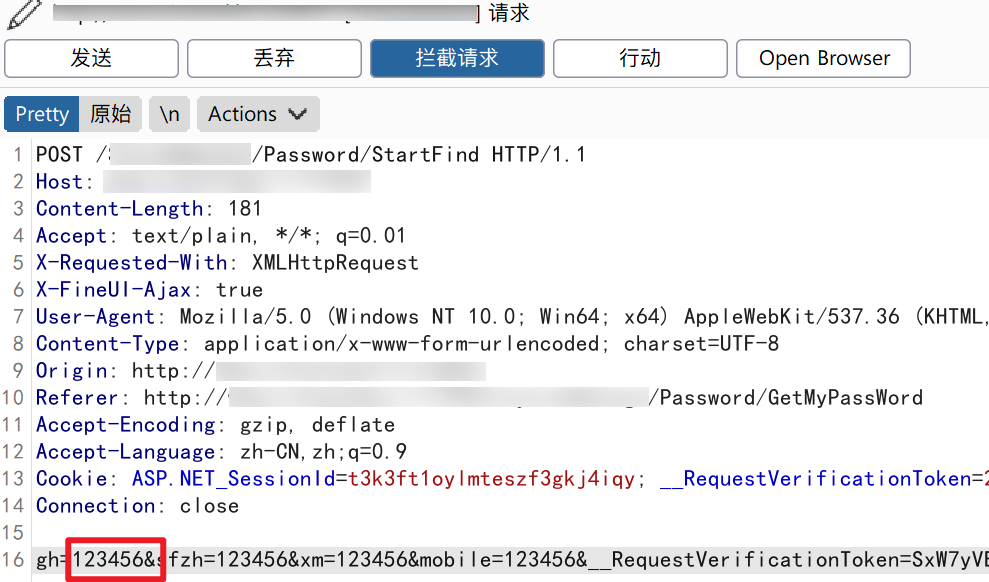Click the X-FineUI-Ajax header line
This screenshot has height=582, width=989.
pyautogui.click(x=149, y=290)
